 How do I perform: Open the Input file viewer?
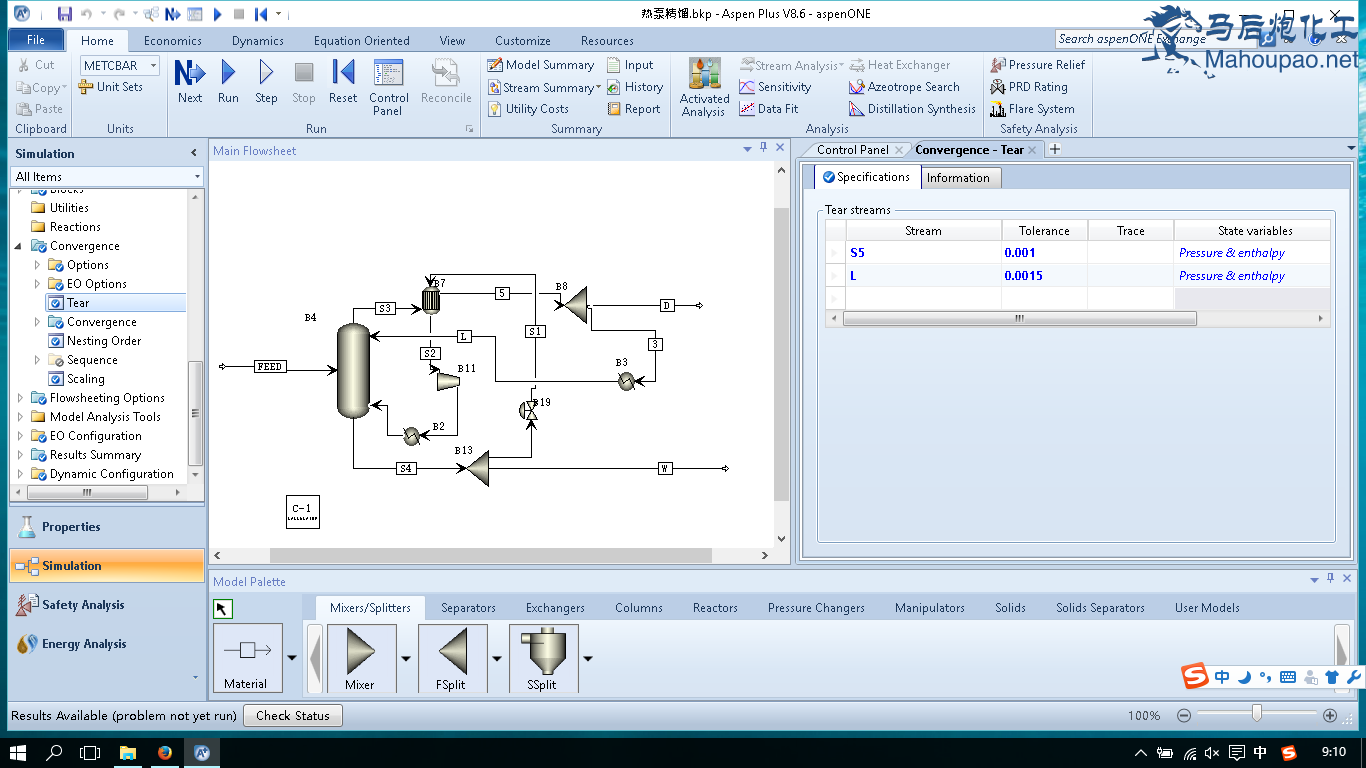[630, 65]
